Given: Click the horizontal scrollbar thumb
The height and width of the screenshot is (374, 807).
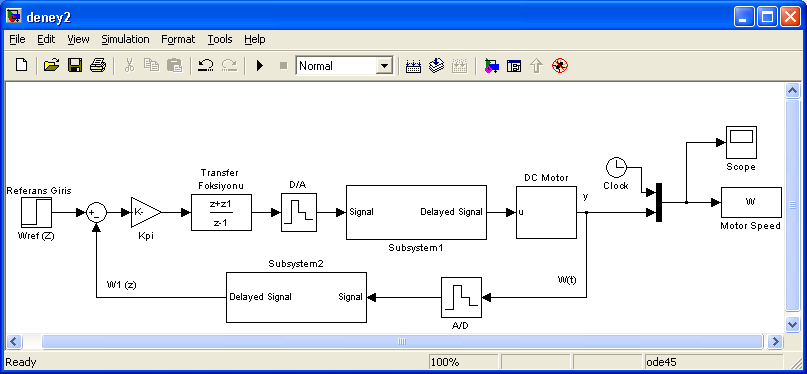Looking at the screenshot, I should click(402, 342).
